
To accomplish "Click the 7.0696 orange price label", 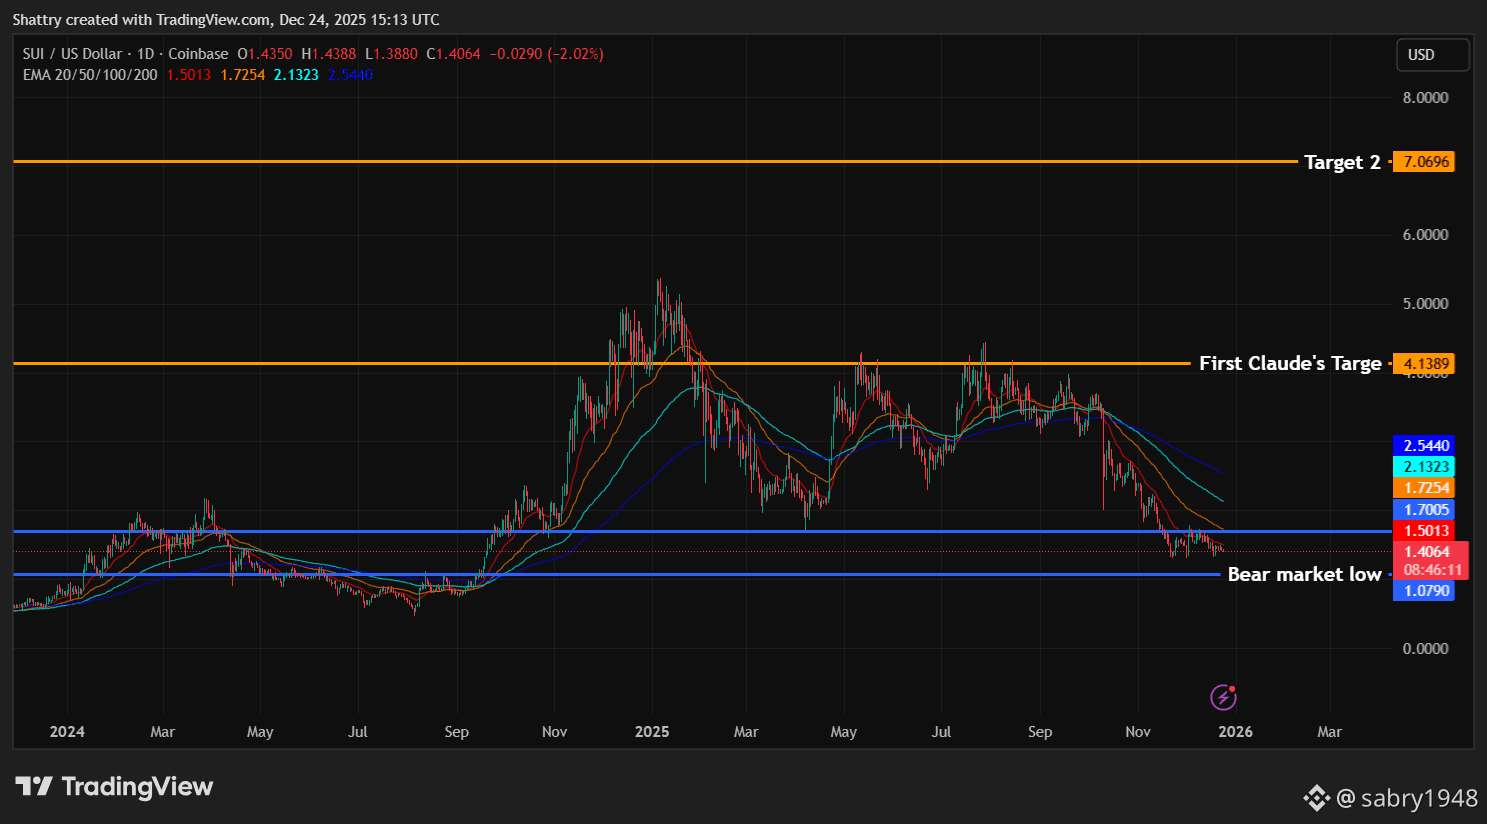I will (x=1425, y=162).
